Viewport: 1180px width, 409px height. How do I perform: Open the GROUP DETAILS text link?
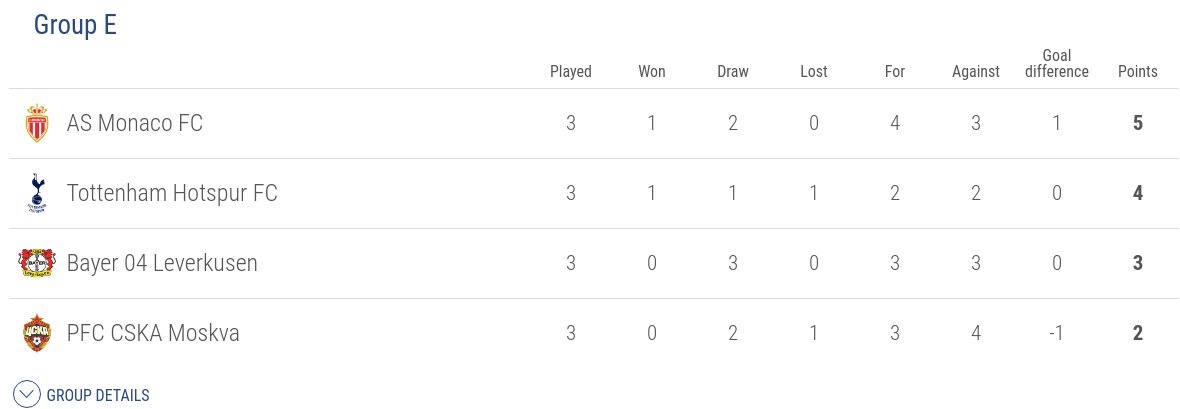(x=98, y=395)
